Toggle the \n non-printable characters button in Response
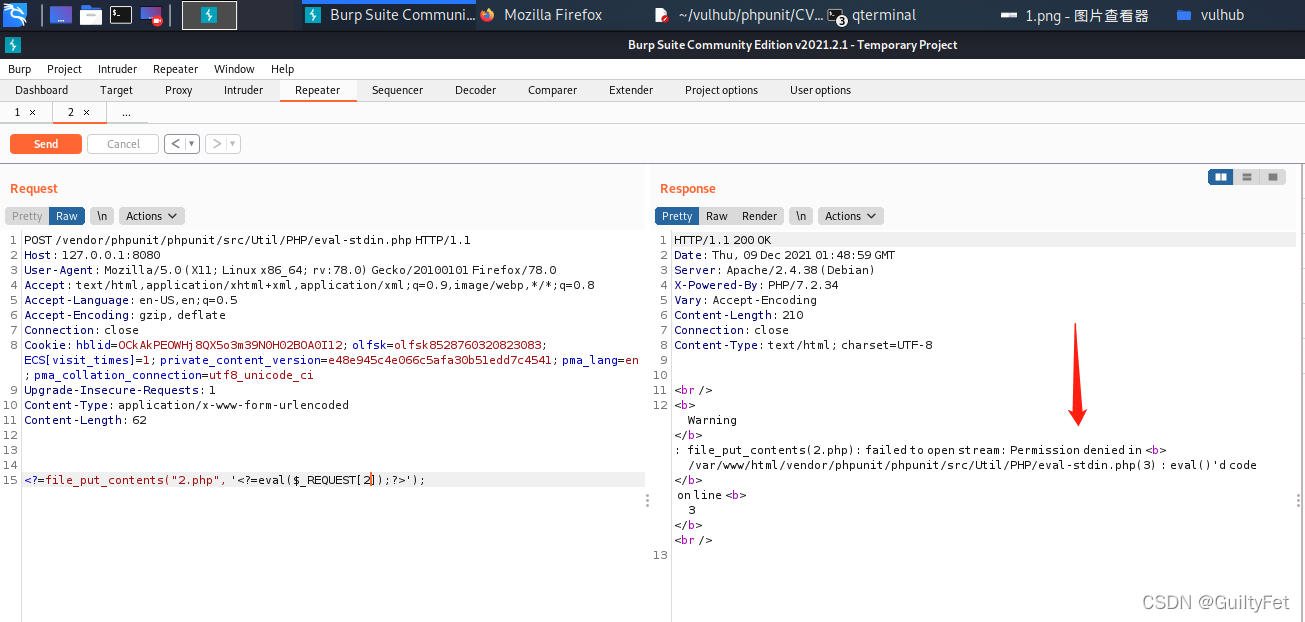This screenshot has height=622, width=1305. point(801,216)
